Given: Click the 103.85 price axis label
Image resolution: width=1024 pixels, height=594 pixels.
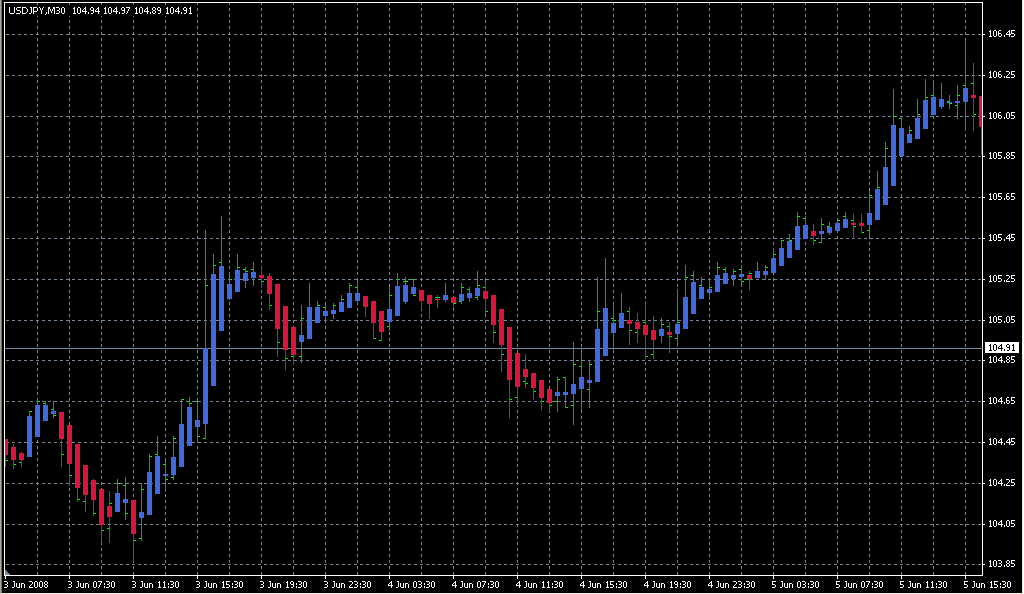Looking at the screenshot, I should tap(1001, 564).
